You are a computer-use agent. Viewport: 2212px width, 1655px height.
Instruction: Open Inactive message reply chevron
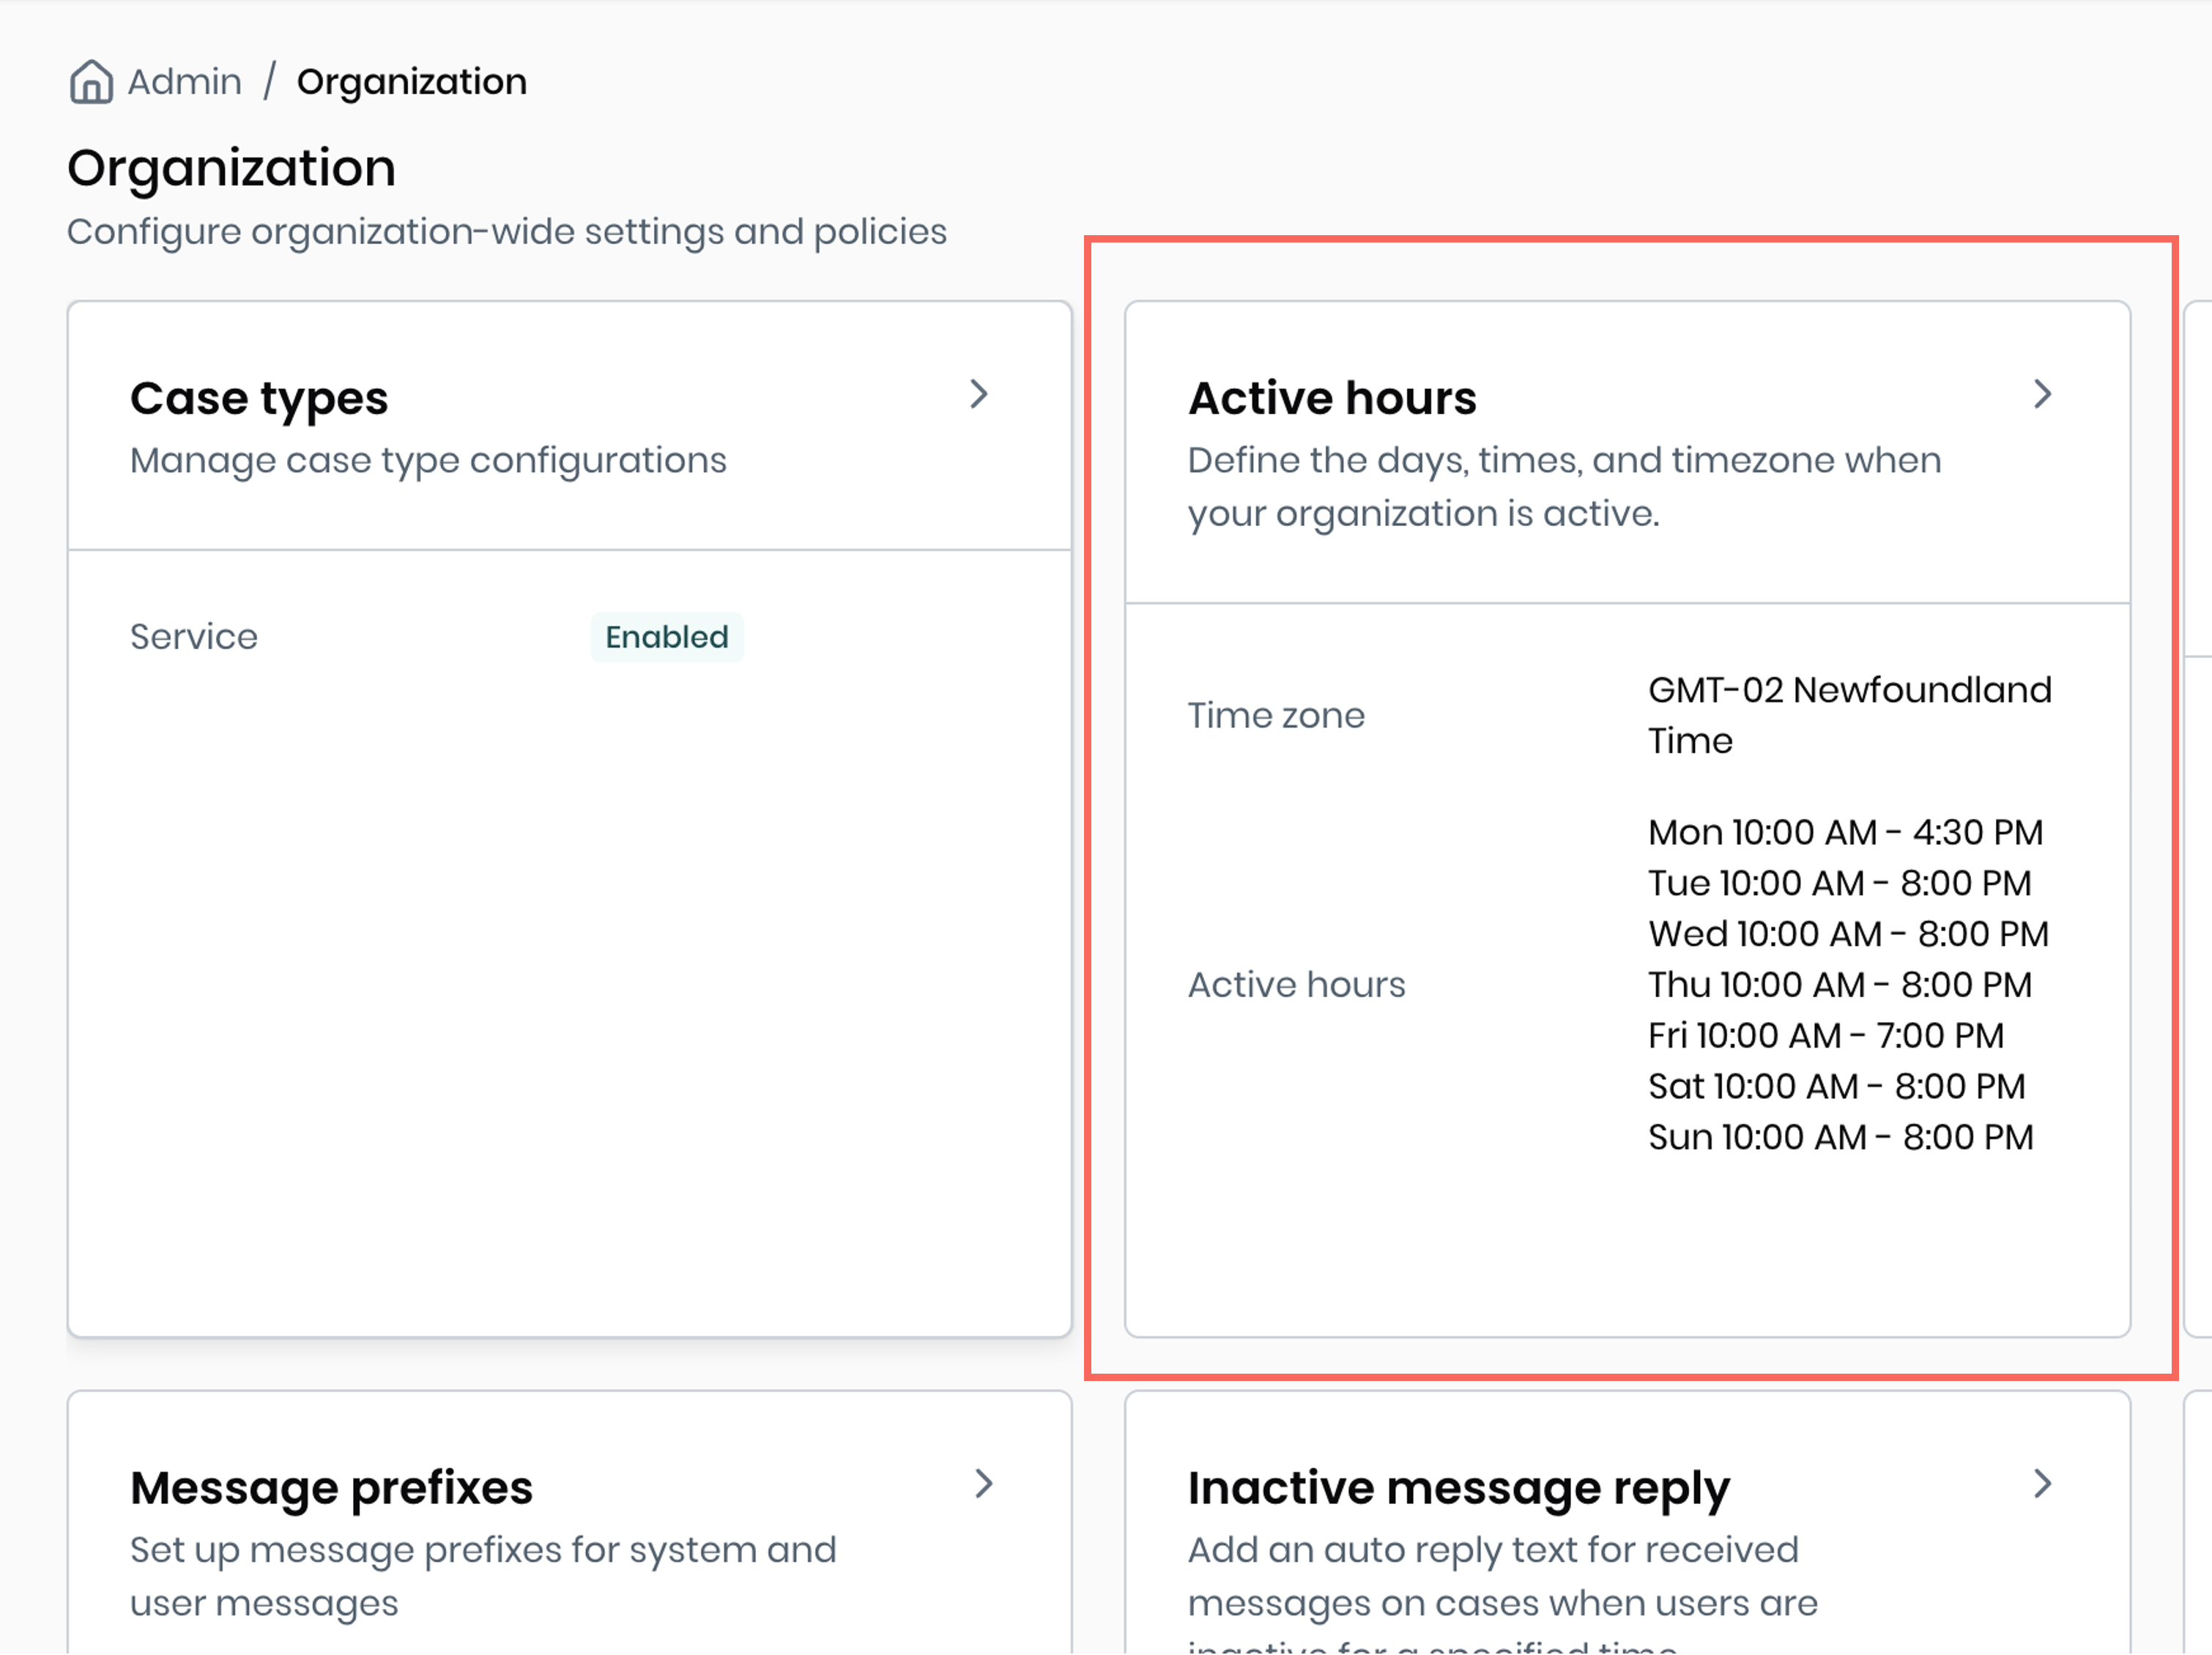[x=2043, y=1484]
